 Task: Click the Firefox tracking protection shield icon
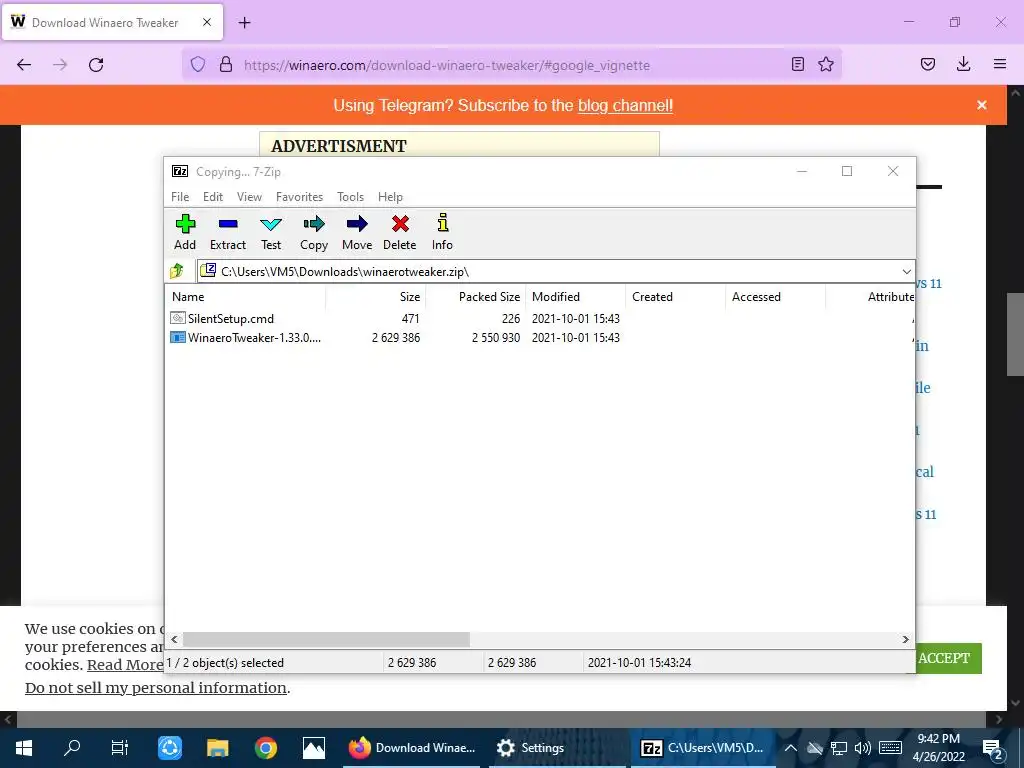pyautogui.click(x=198, y=64)
